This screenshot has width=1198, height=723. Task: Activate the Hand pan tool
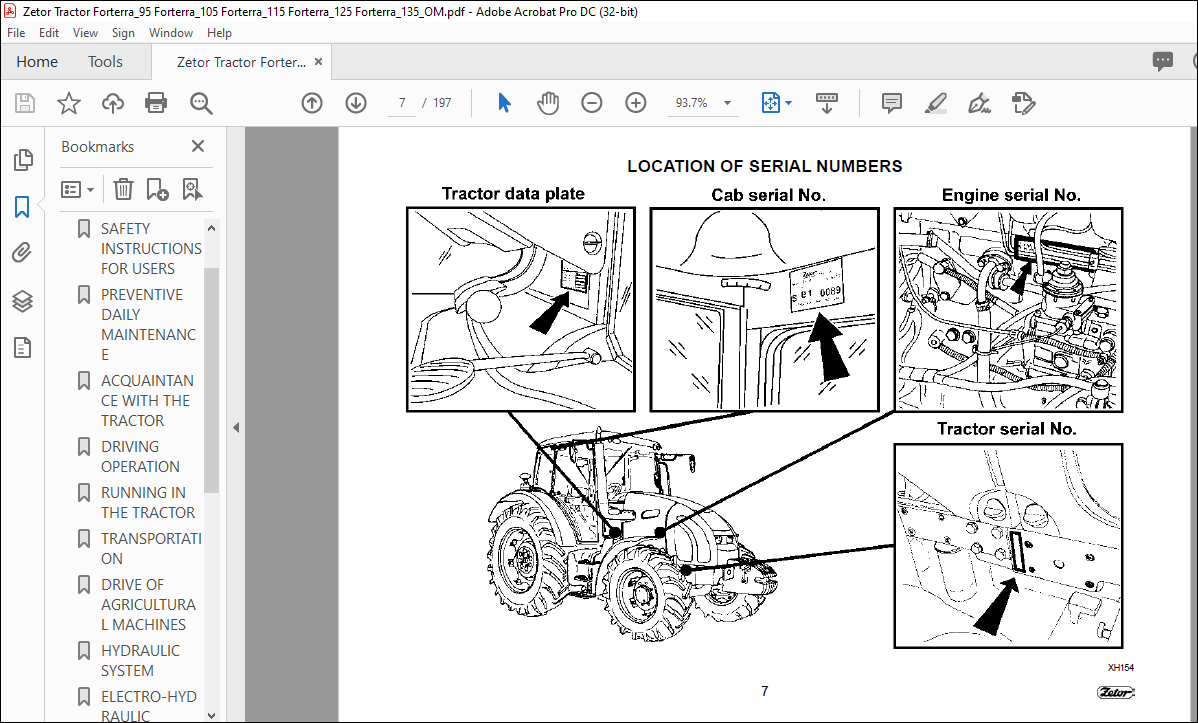(548, 102)
